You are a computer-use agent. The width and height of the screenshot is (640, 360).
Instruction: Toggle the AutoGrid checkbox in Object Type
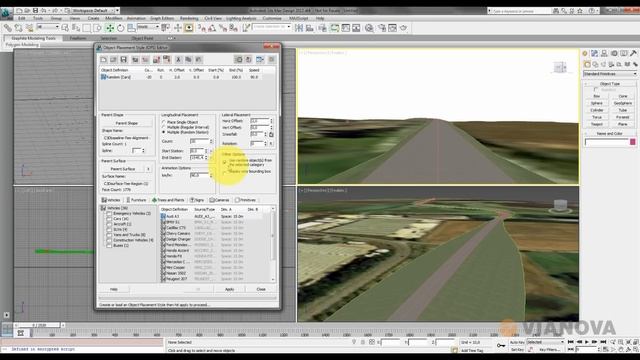point(596,89)
